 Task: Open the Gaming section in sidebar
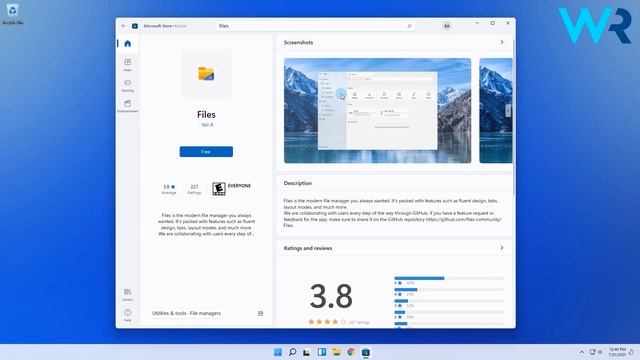128,85
